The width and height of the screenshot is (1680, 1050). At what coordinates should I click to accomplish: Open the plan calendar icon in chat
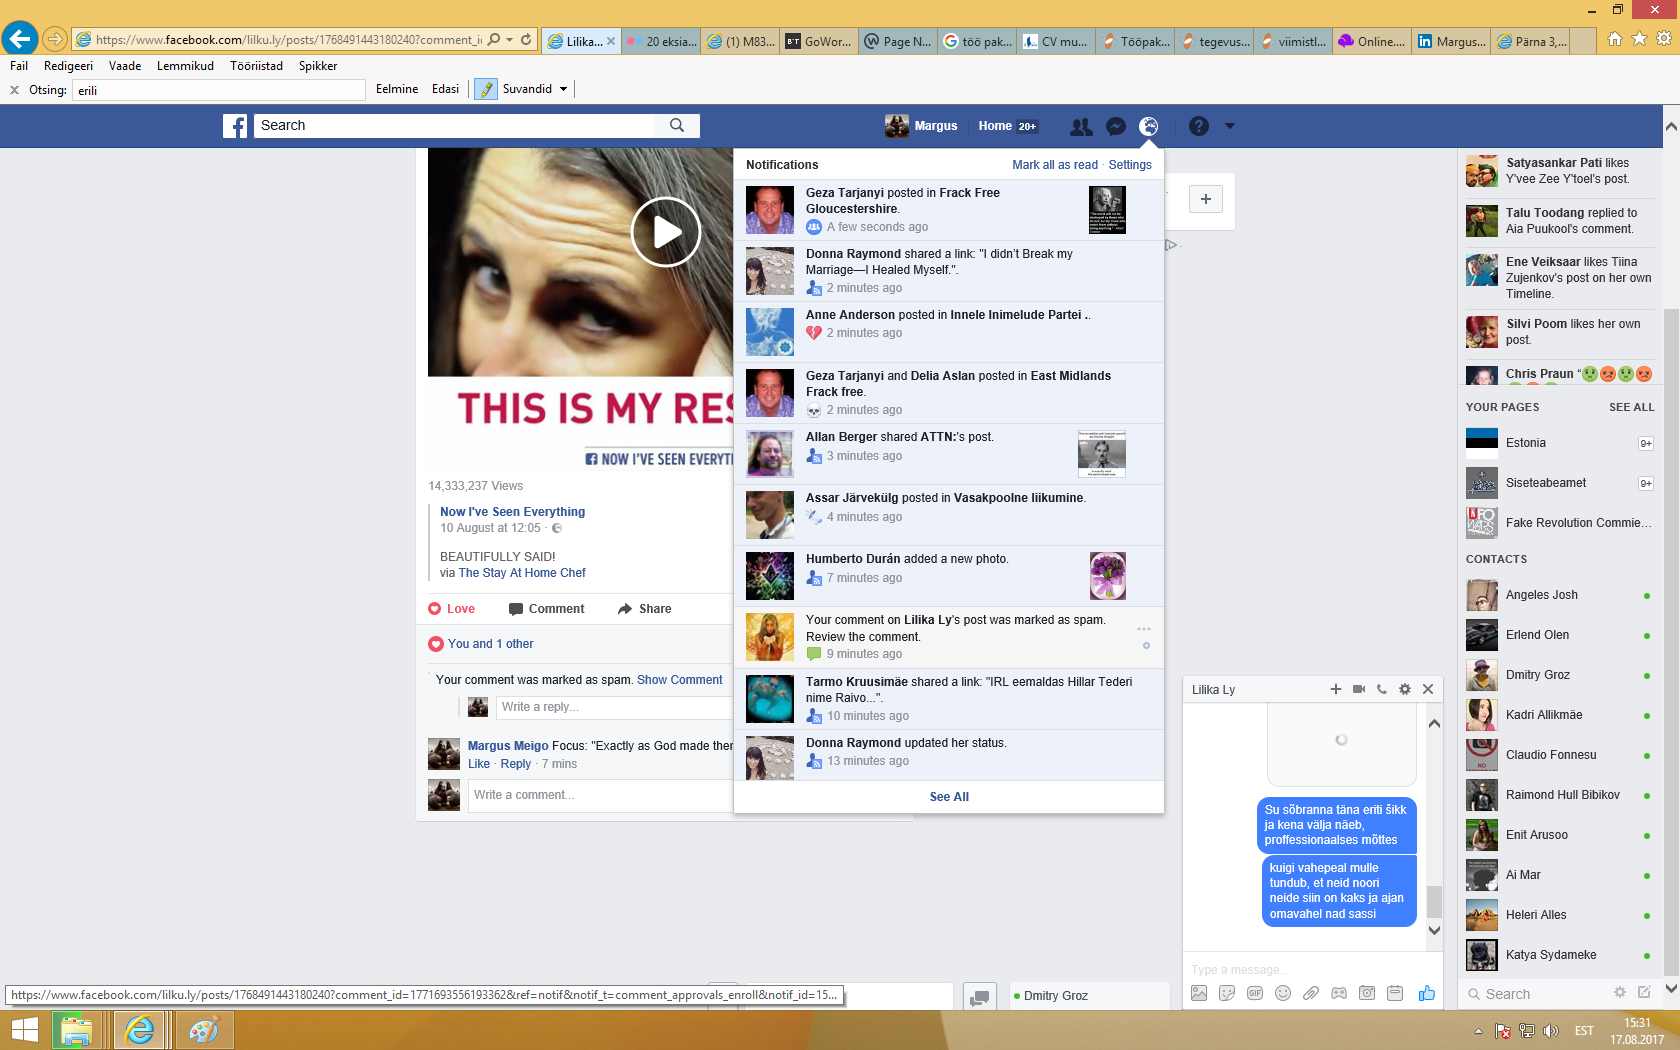click(x=1395, y=993)
